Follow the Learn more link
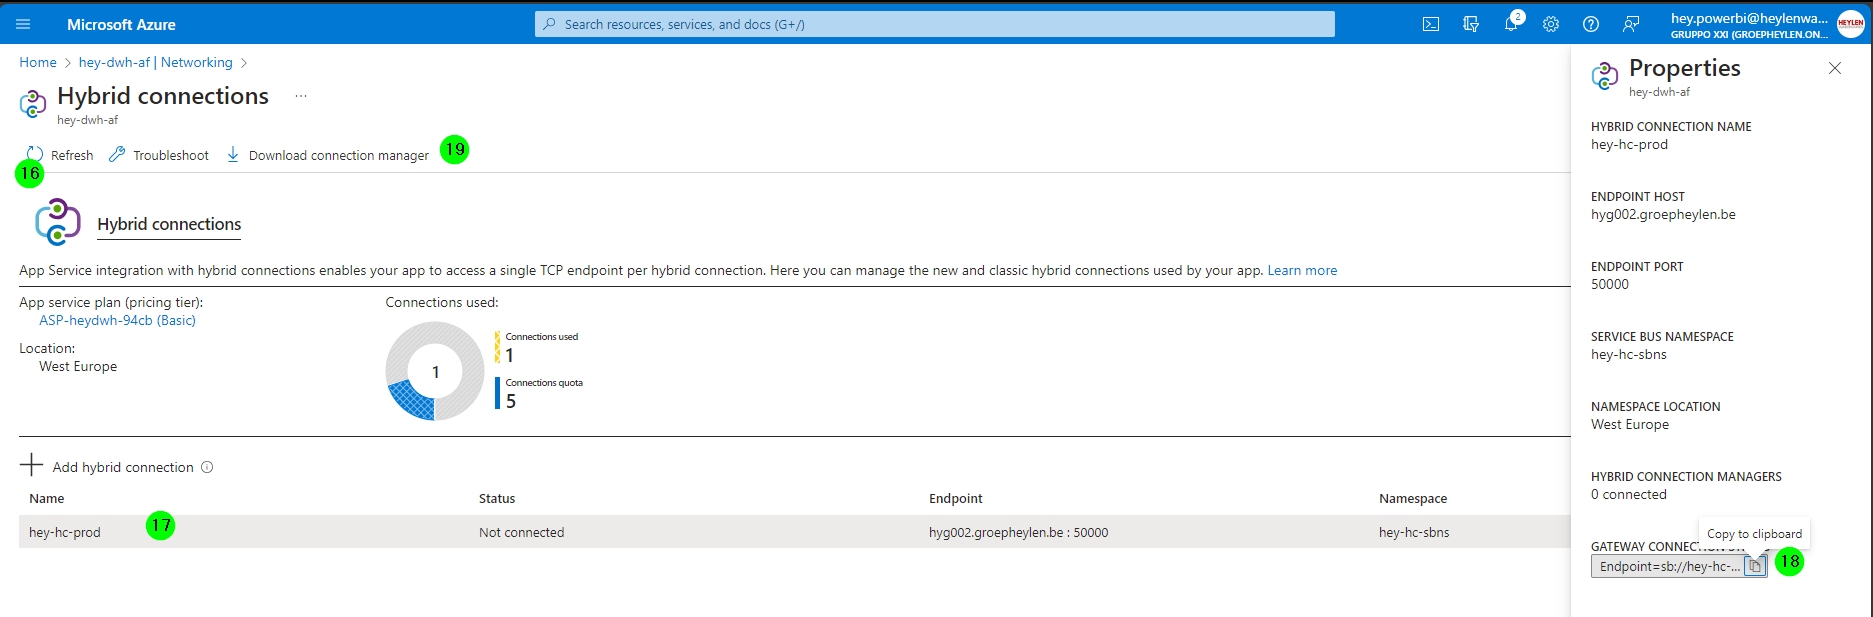This screenshot has width=1873, height=617. [1302, 270]
